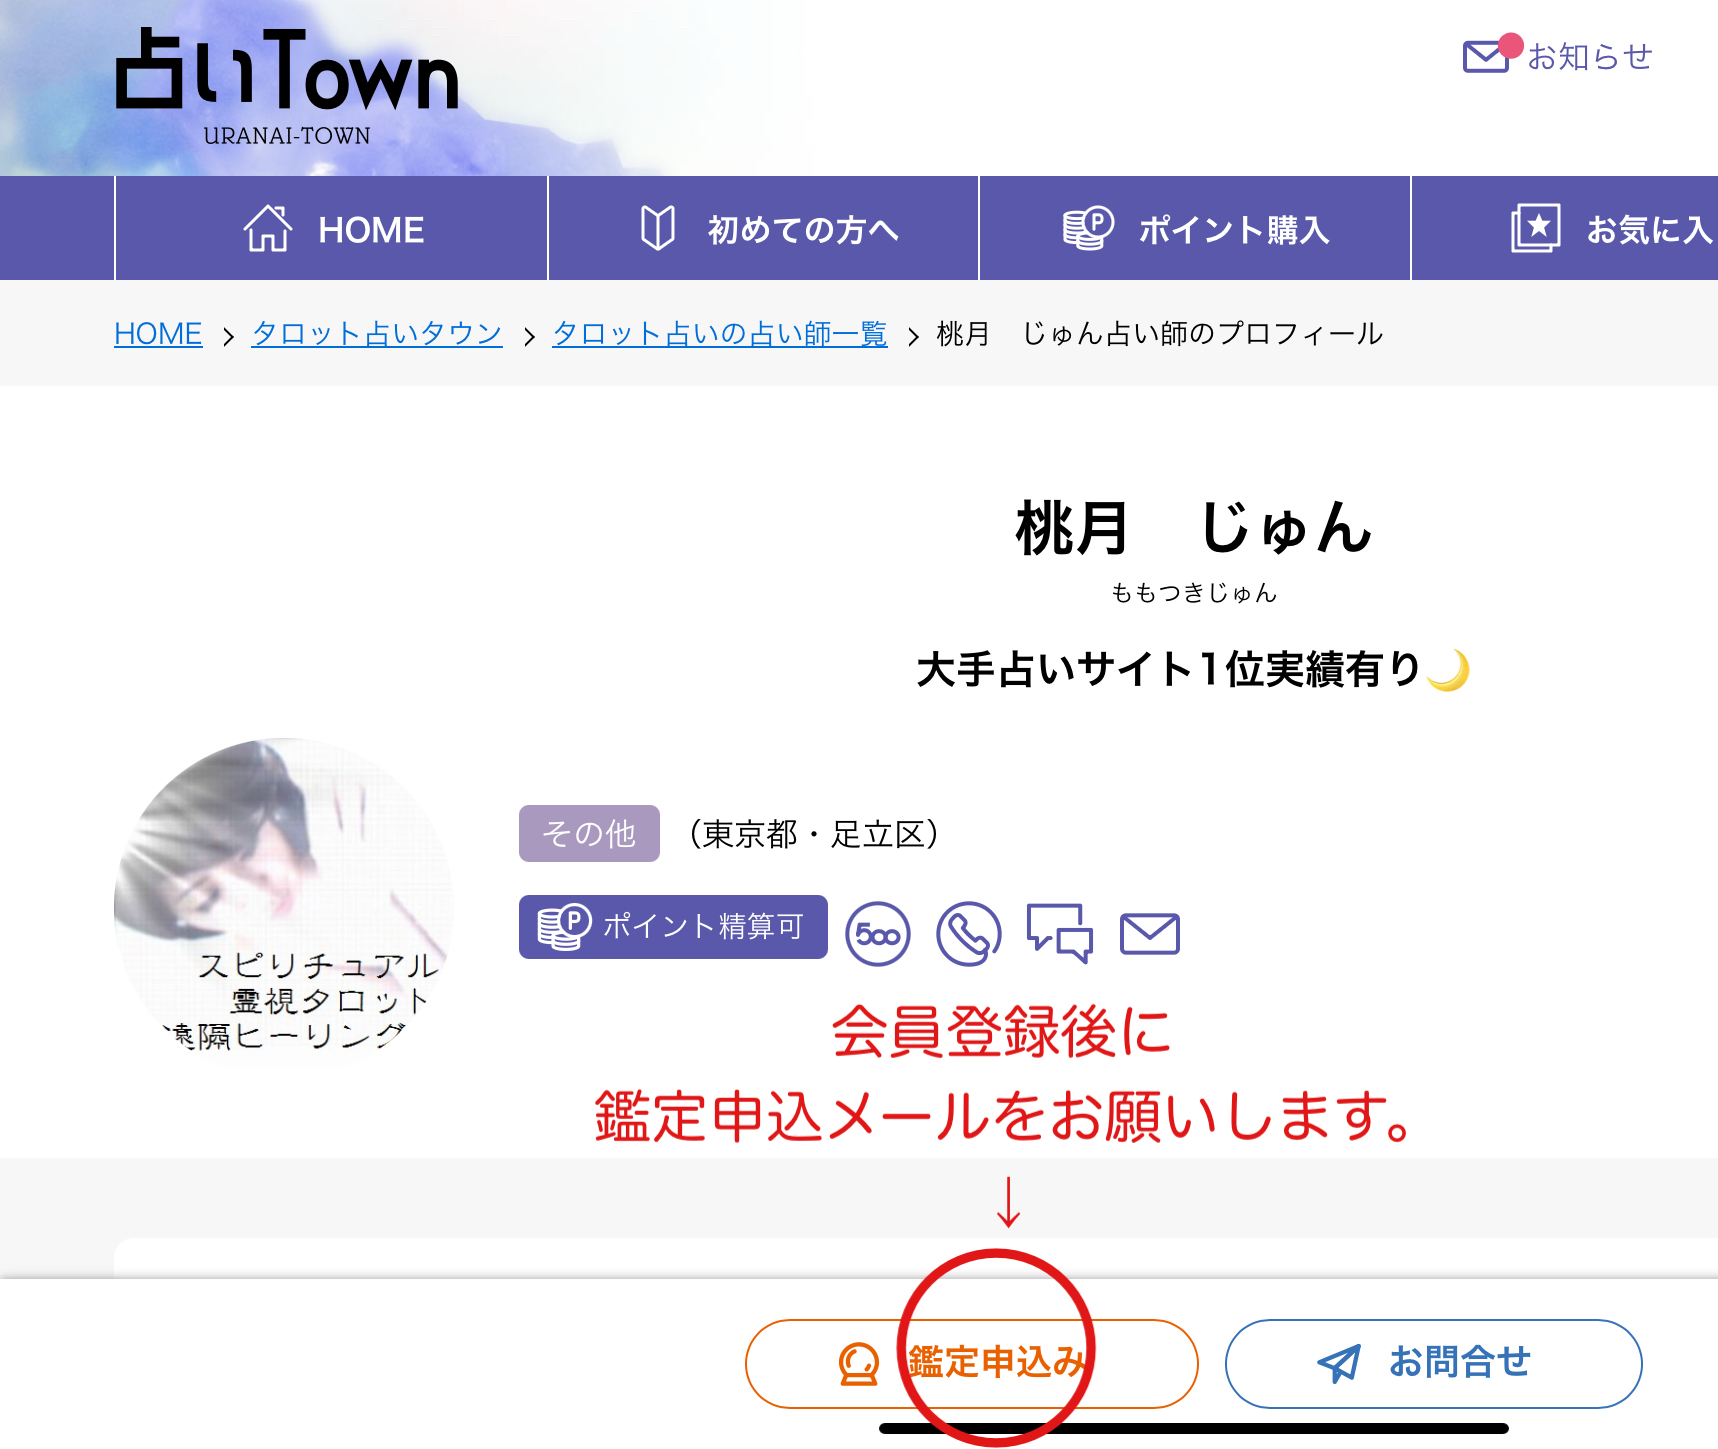Click the mail envelope icon in profile
Viewport: 1718px width, 1449px height.
pyautogui.click(x=1149, y=934)
